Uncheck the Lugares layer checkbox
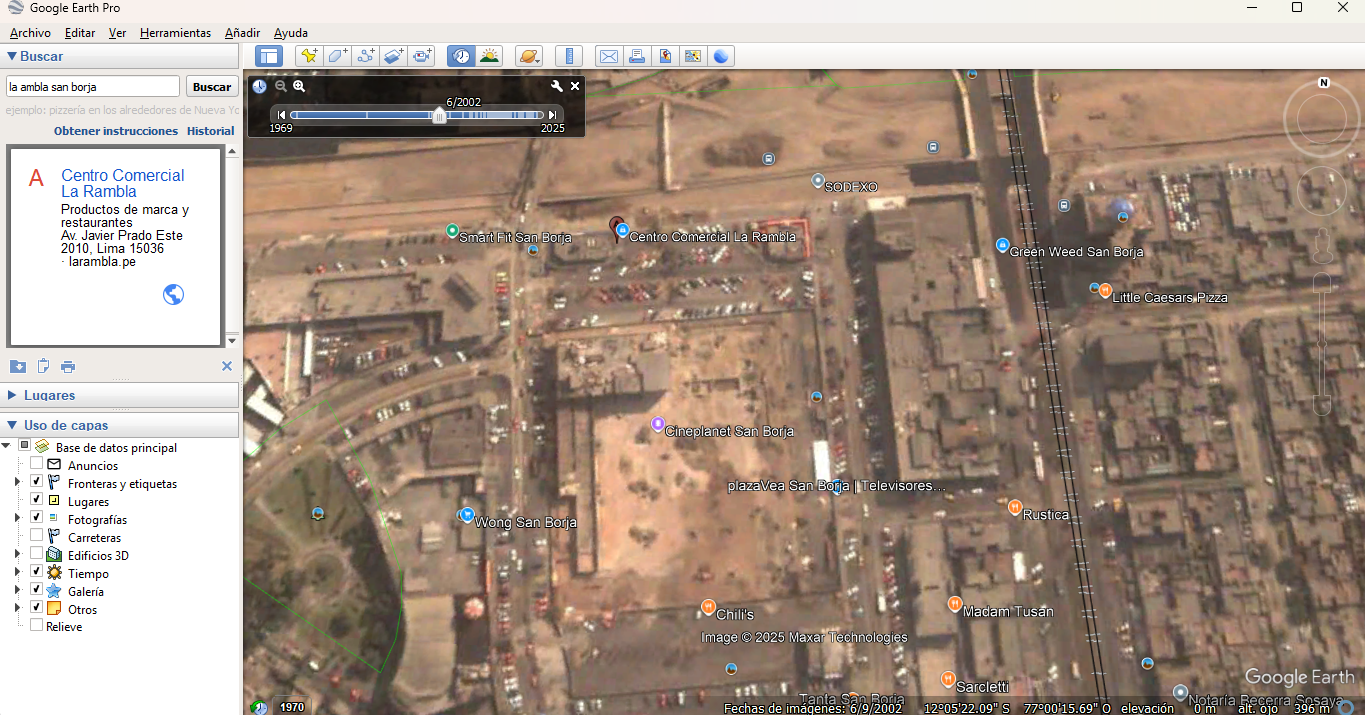The image size is (1365, 715). click(x=37, y=501)
